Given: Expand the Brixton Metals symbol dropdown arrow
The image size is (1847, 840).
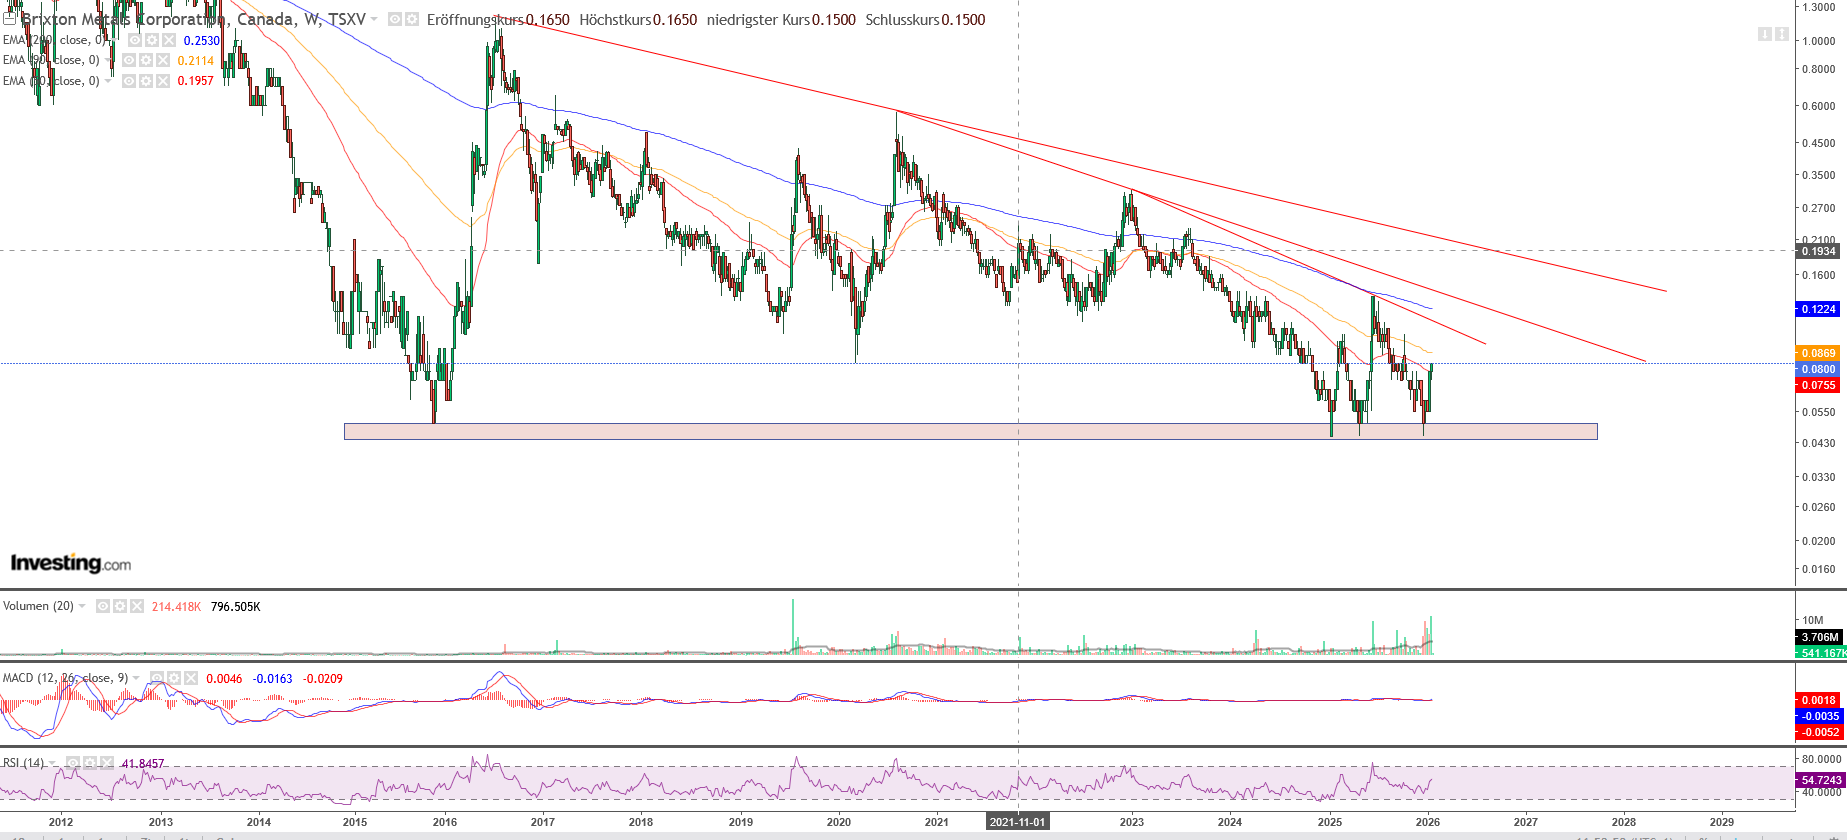Looking at the screenshot, I should (374, 19).
